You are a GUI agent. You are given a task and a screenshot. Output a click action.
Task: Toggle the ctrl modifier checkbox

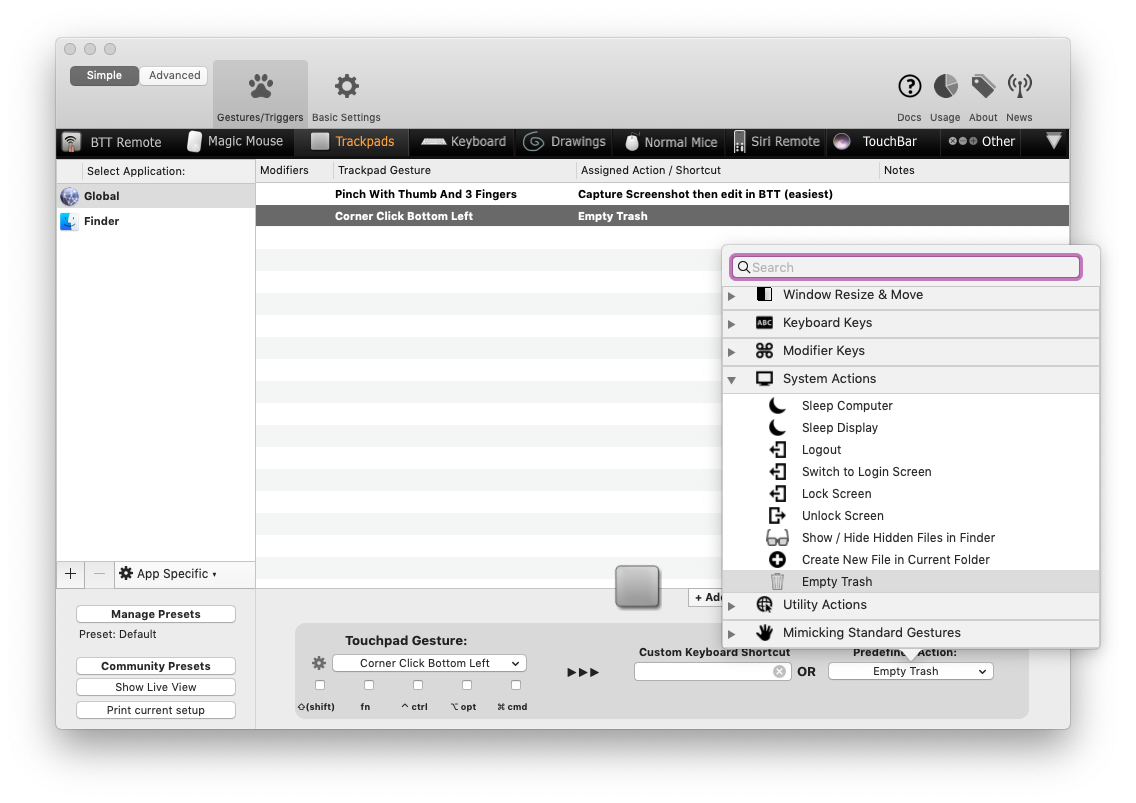click(x=418, y=685)
